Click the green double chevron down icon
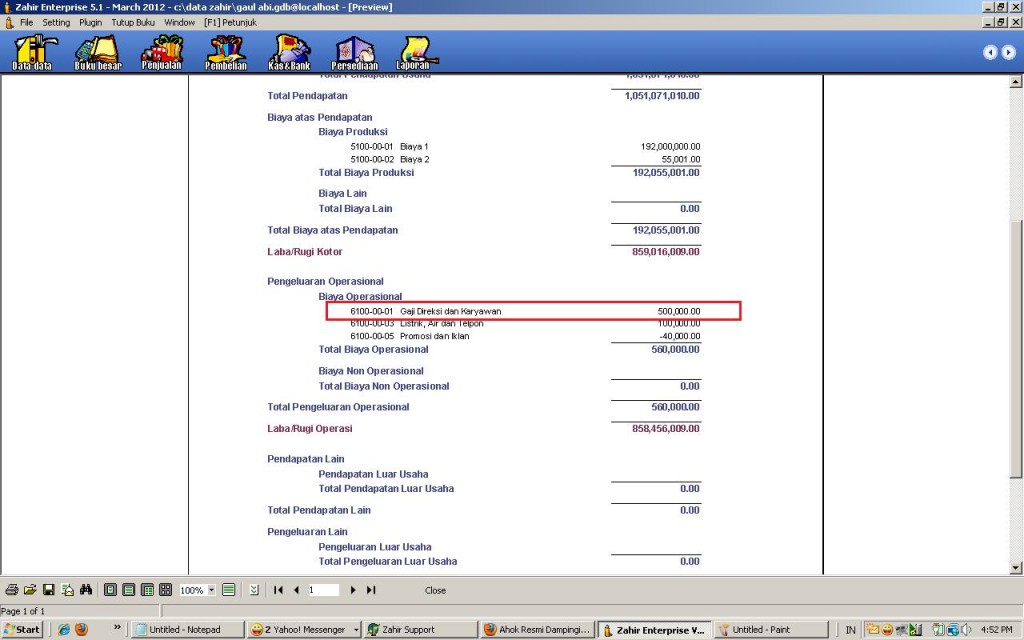Viewport: 1024px width, 640px height. 254,590
